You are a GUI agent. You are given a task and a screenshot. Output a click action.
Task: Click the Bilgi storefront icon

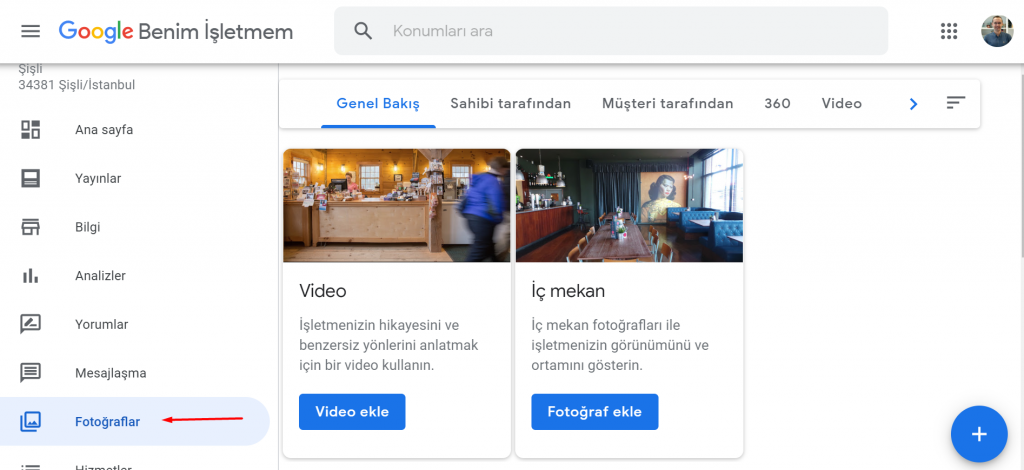click(x=31, y=227)
